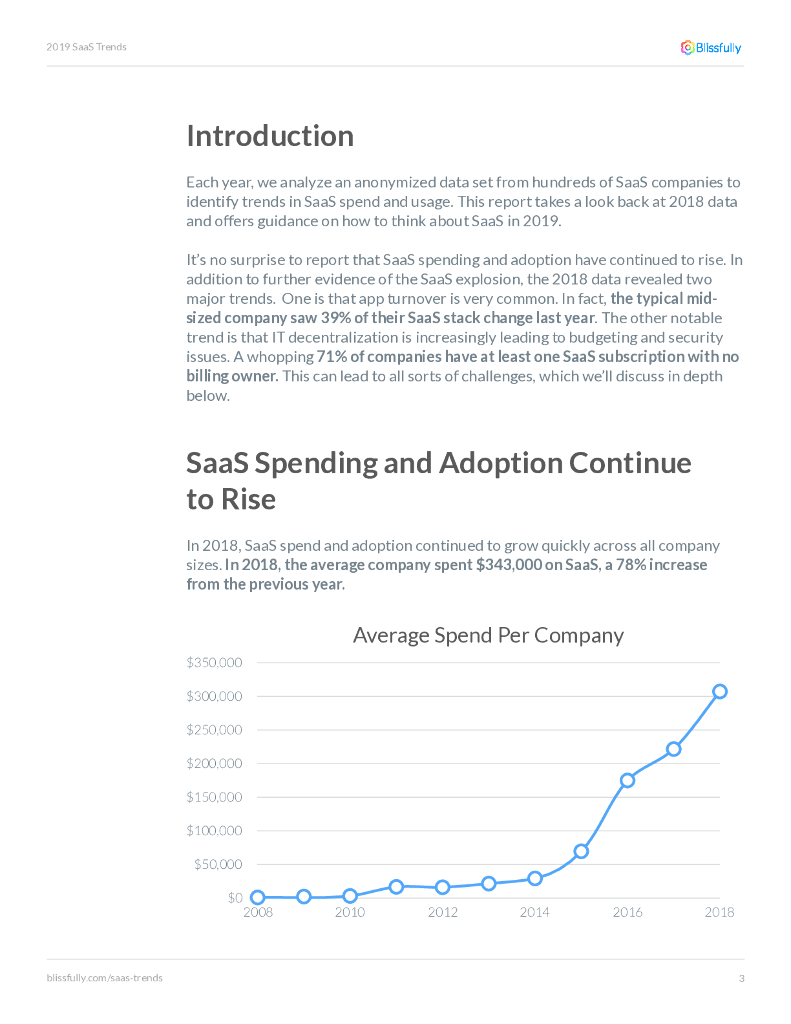
Task: Select the 2017 data point marker
Action: point(674,749)
